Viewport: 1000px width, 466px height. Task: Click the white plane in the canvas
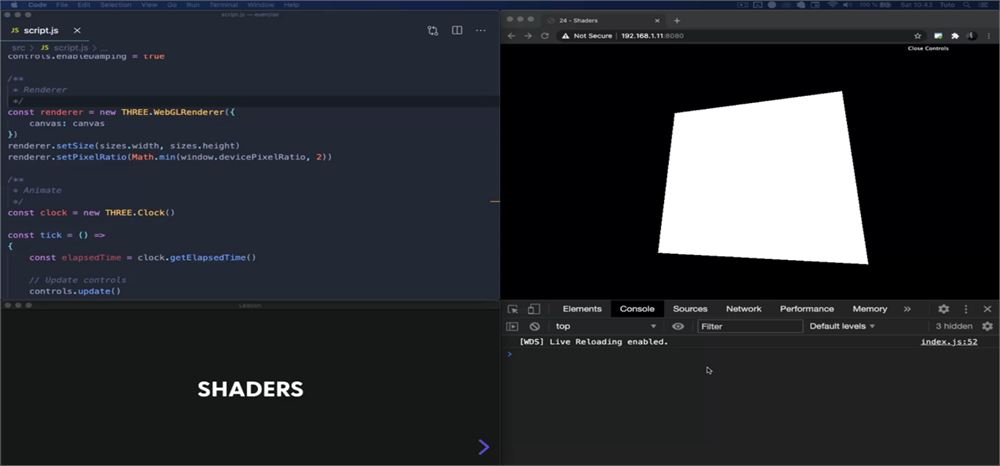click(x=762, y=178)
